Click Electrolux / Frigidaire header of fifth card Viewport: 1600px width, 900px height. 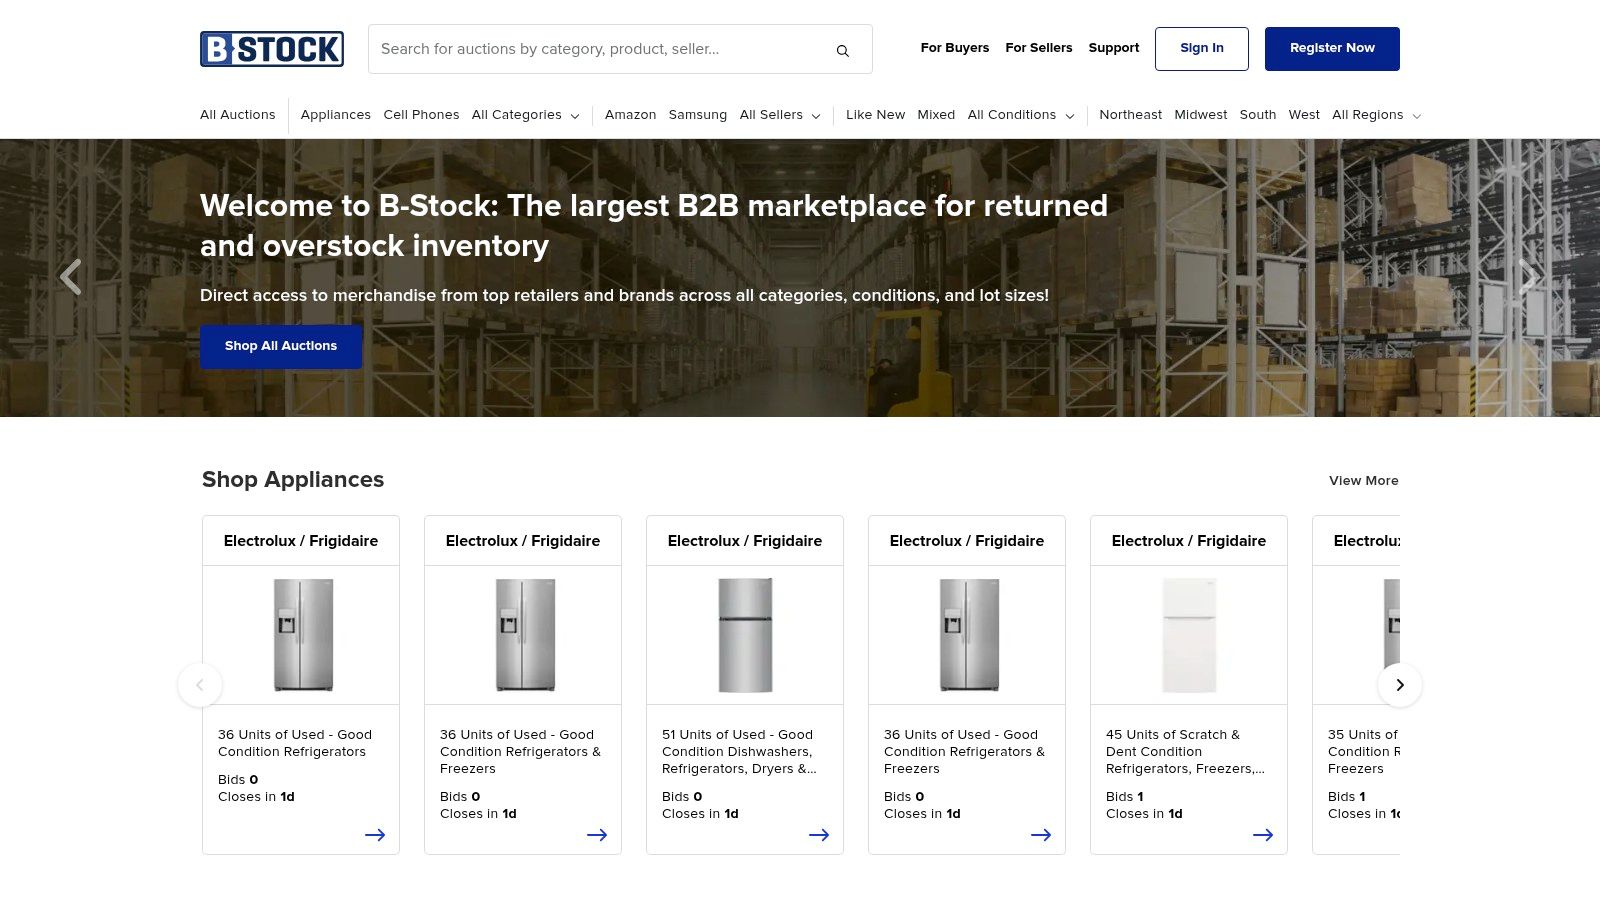tap(1189, 541)
